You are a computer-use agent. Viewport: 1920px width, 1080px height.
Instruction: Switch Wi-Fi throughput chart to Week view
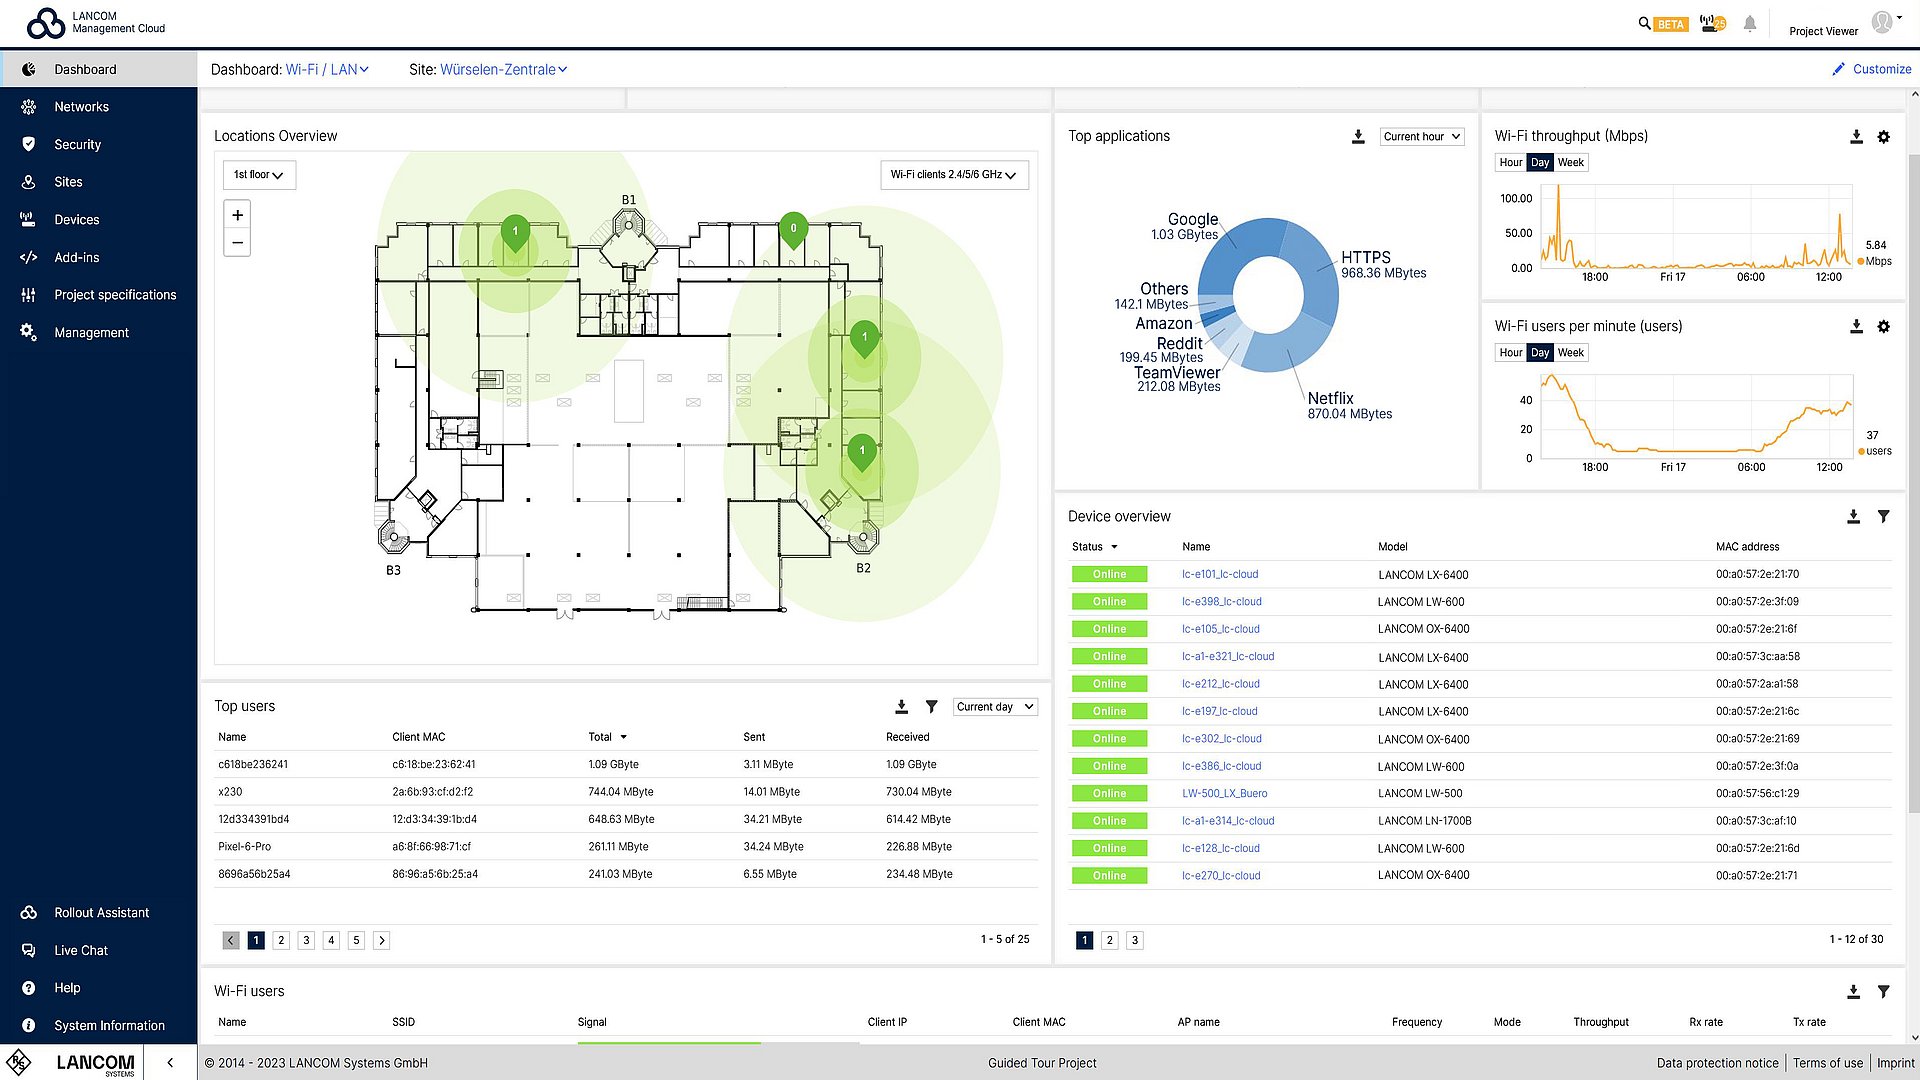click(x=1570, y=162)
